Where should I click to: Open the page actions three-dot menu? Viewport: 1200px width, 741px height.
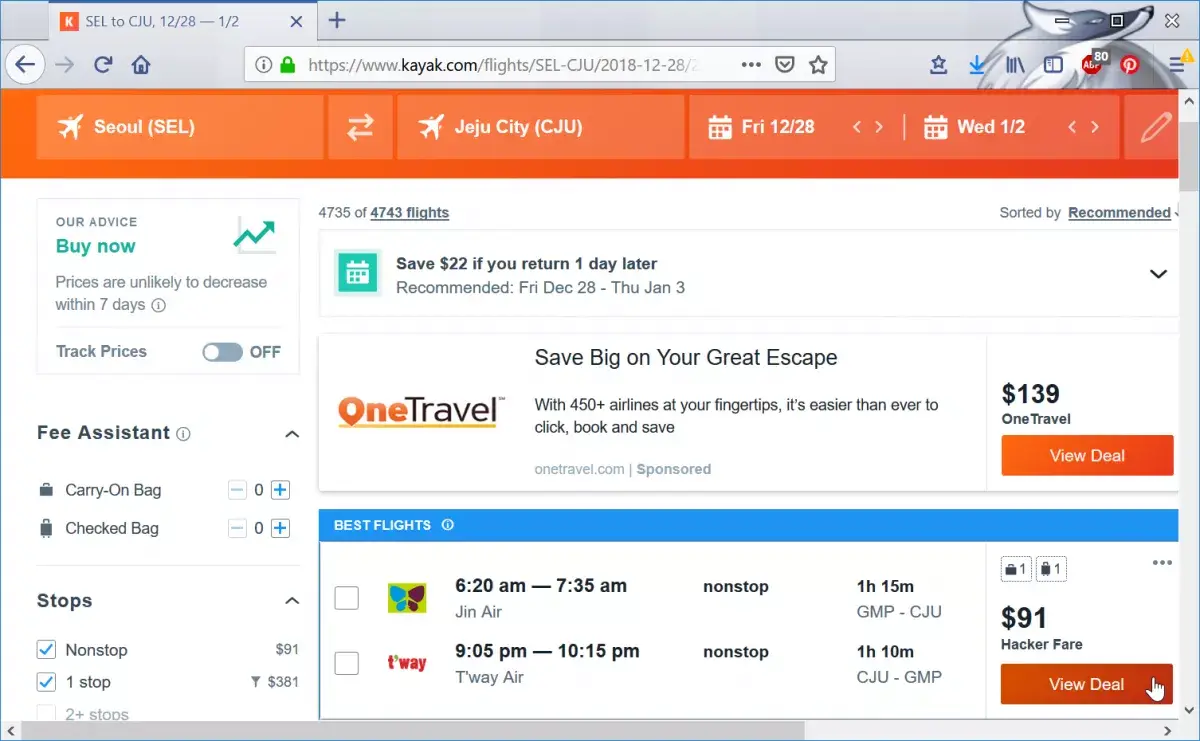pyautogui.click(x=751, y=65)
